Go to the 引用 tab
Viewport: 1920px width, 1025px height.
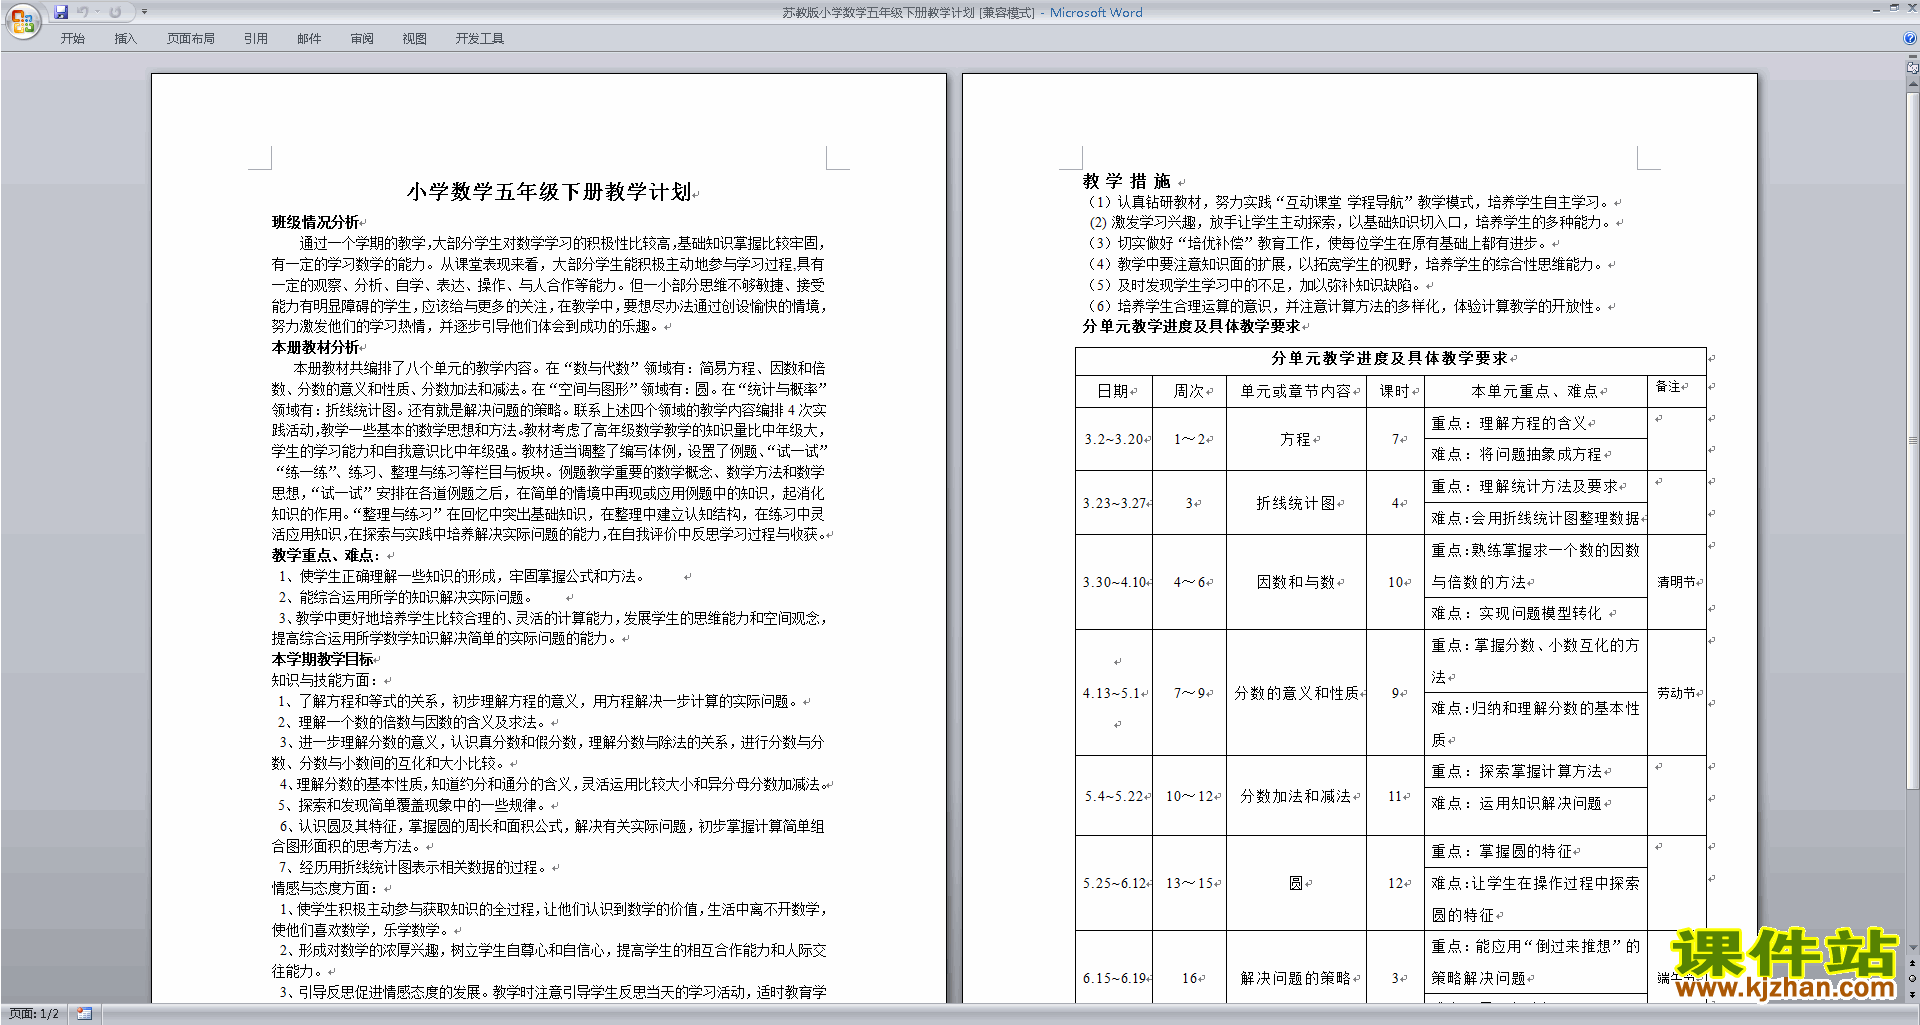(x=256, y=39)
